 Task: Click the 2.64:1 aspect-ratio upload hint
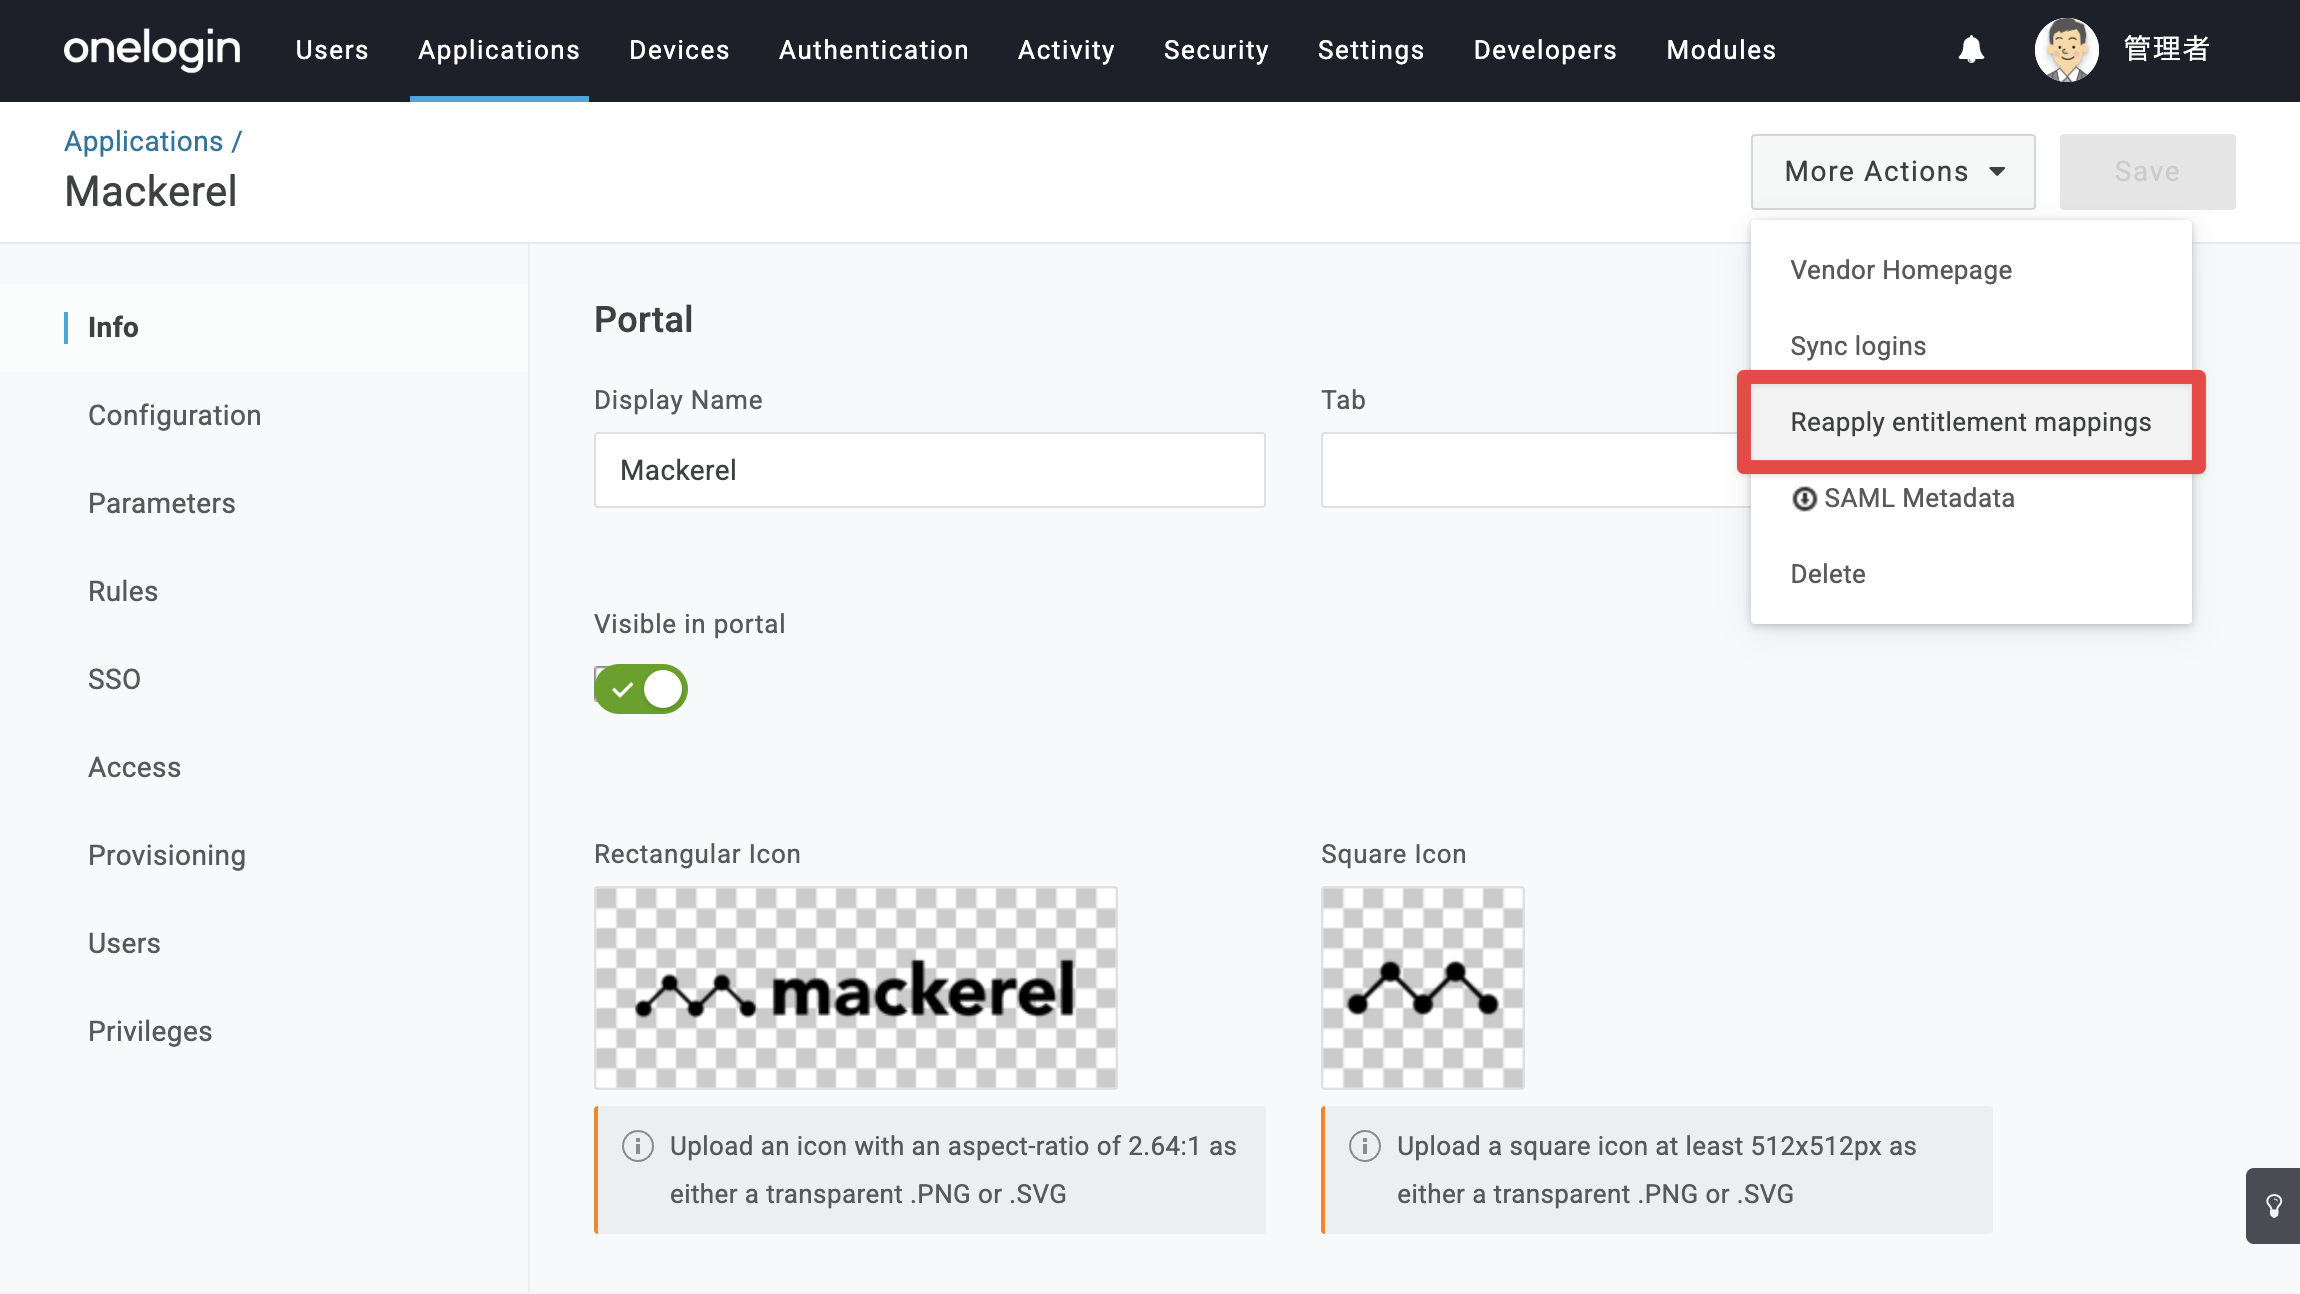pos(932,1170)
